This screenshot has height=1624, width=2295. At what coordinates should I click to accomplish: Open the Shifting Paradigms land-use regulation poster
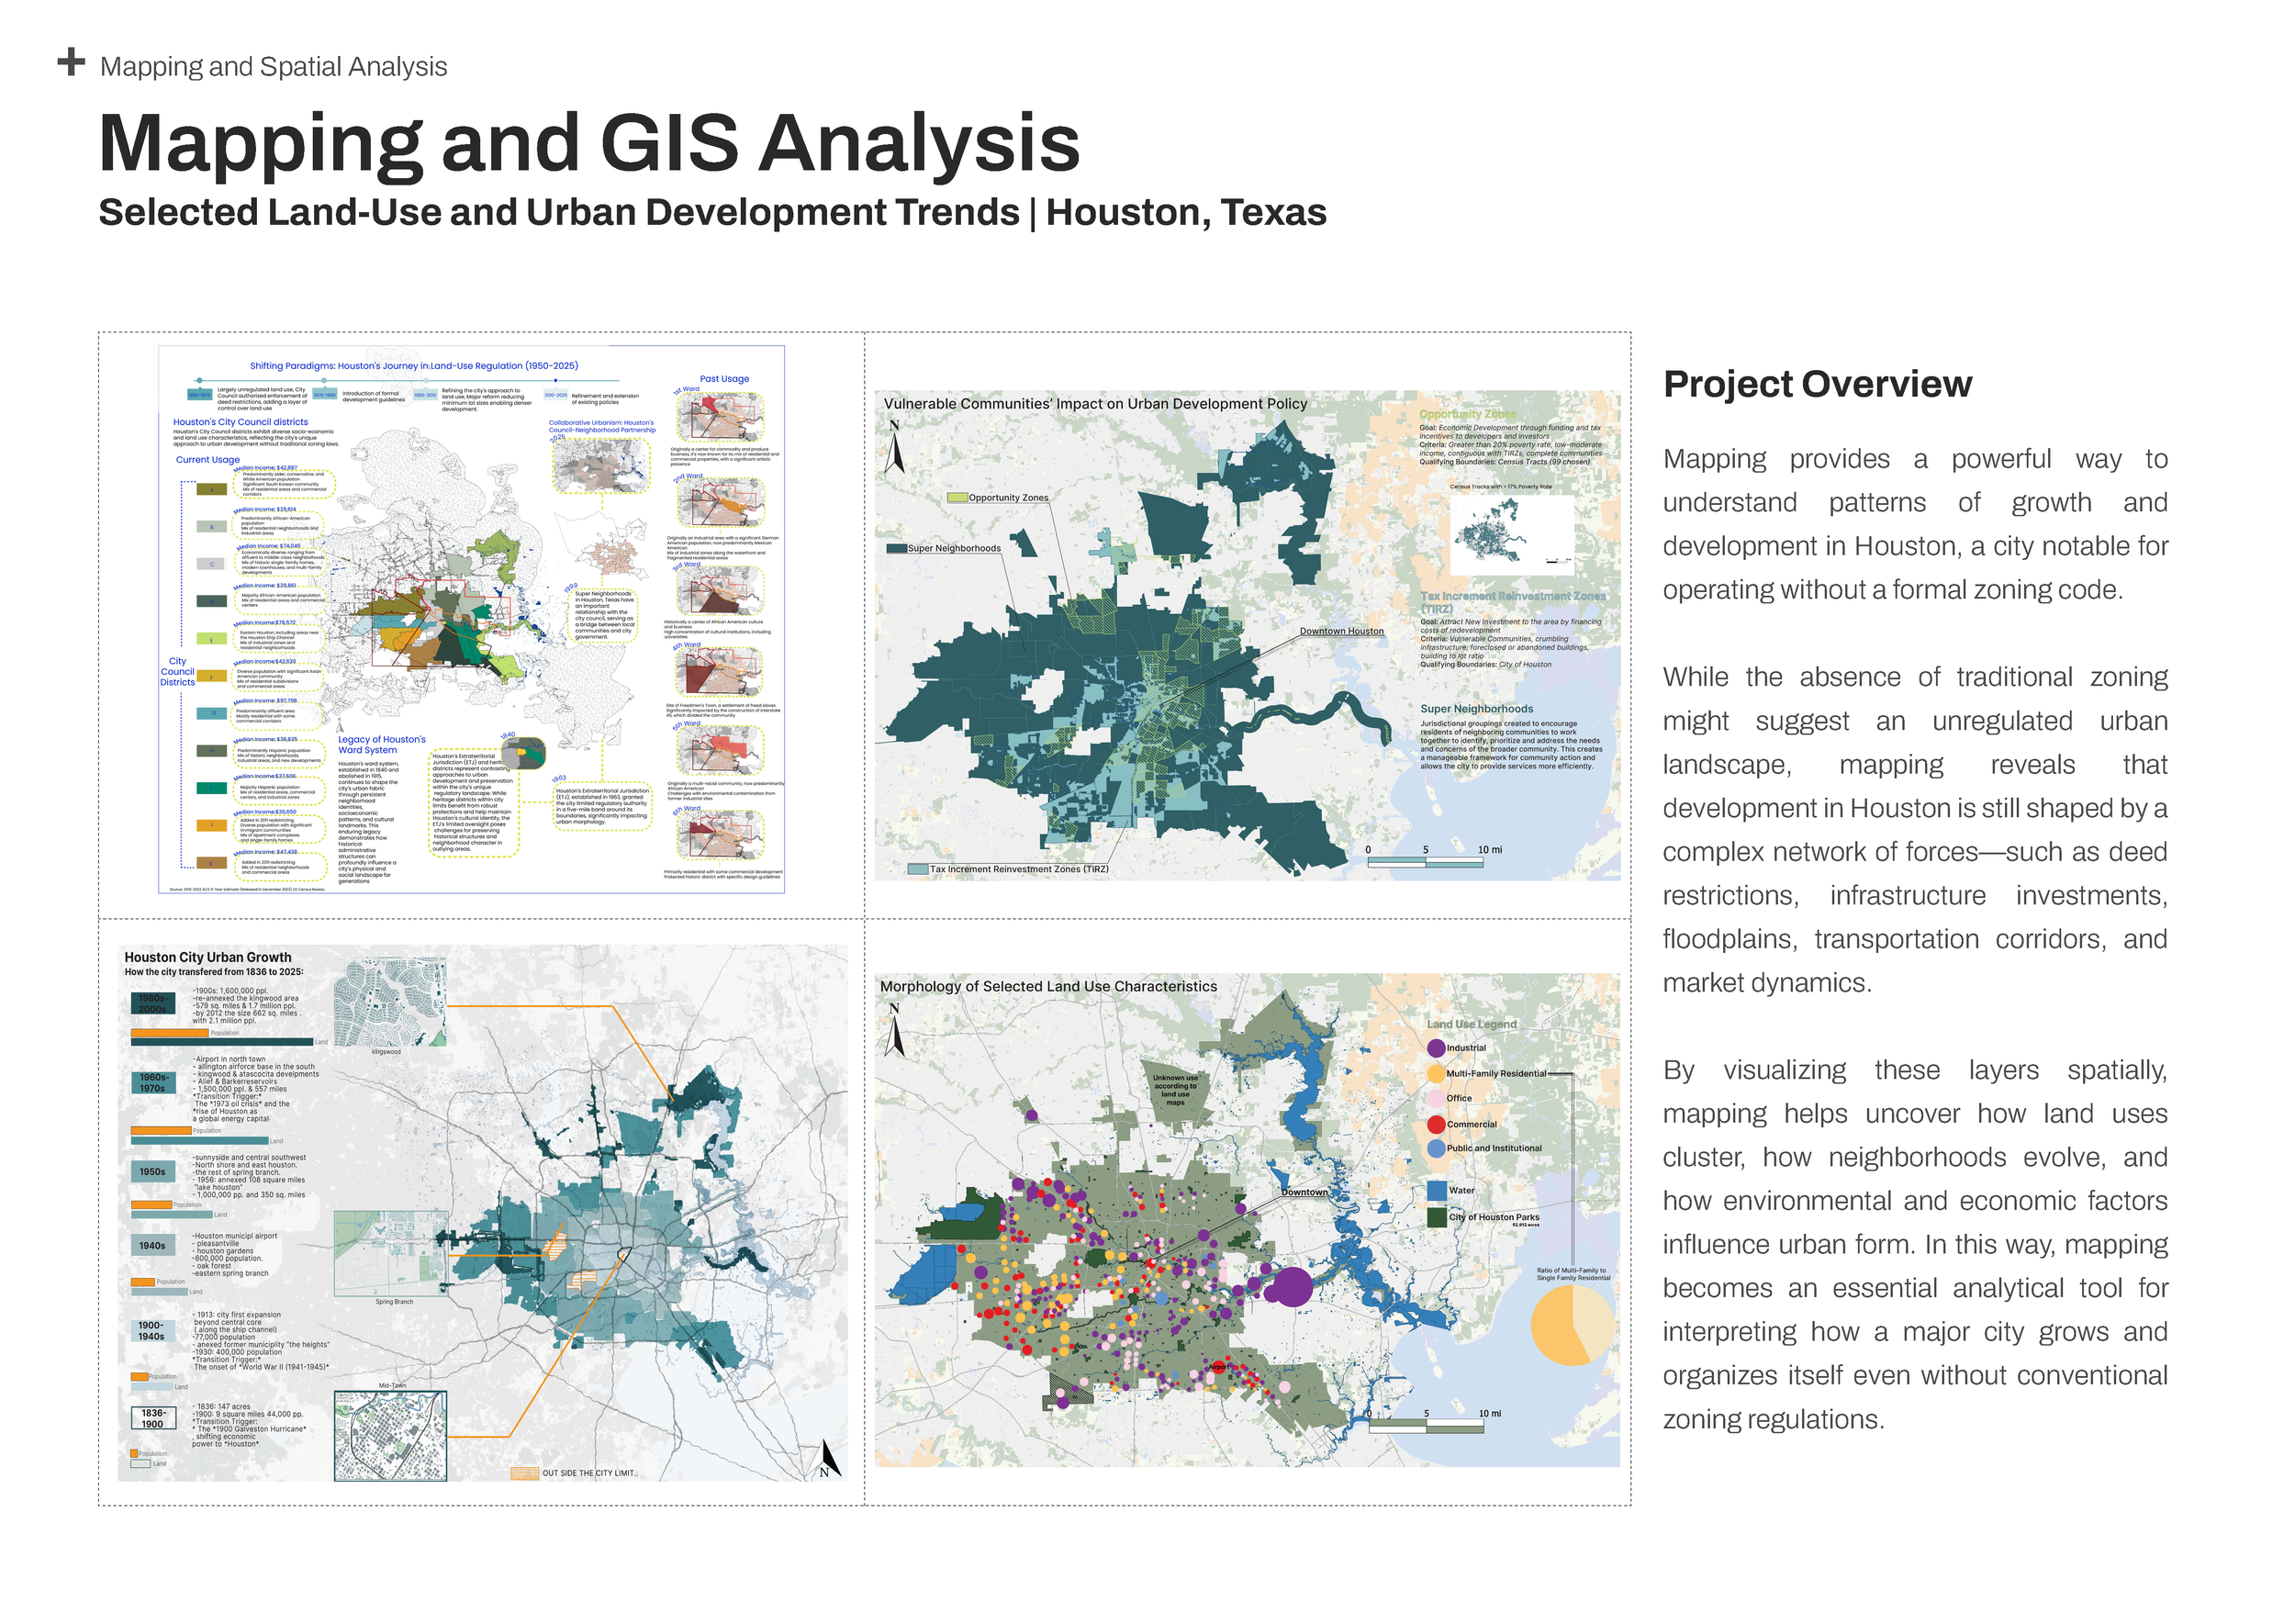coord(471,619)
